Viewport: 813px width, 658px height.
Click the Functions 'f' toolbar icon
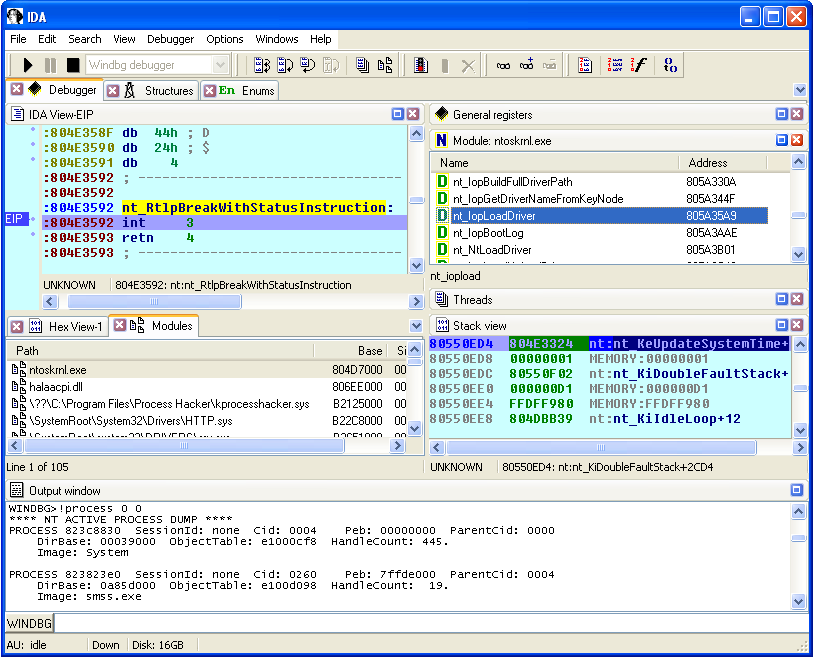[638, 65]
